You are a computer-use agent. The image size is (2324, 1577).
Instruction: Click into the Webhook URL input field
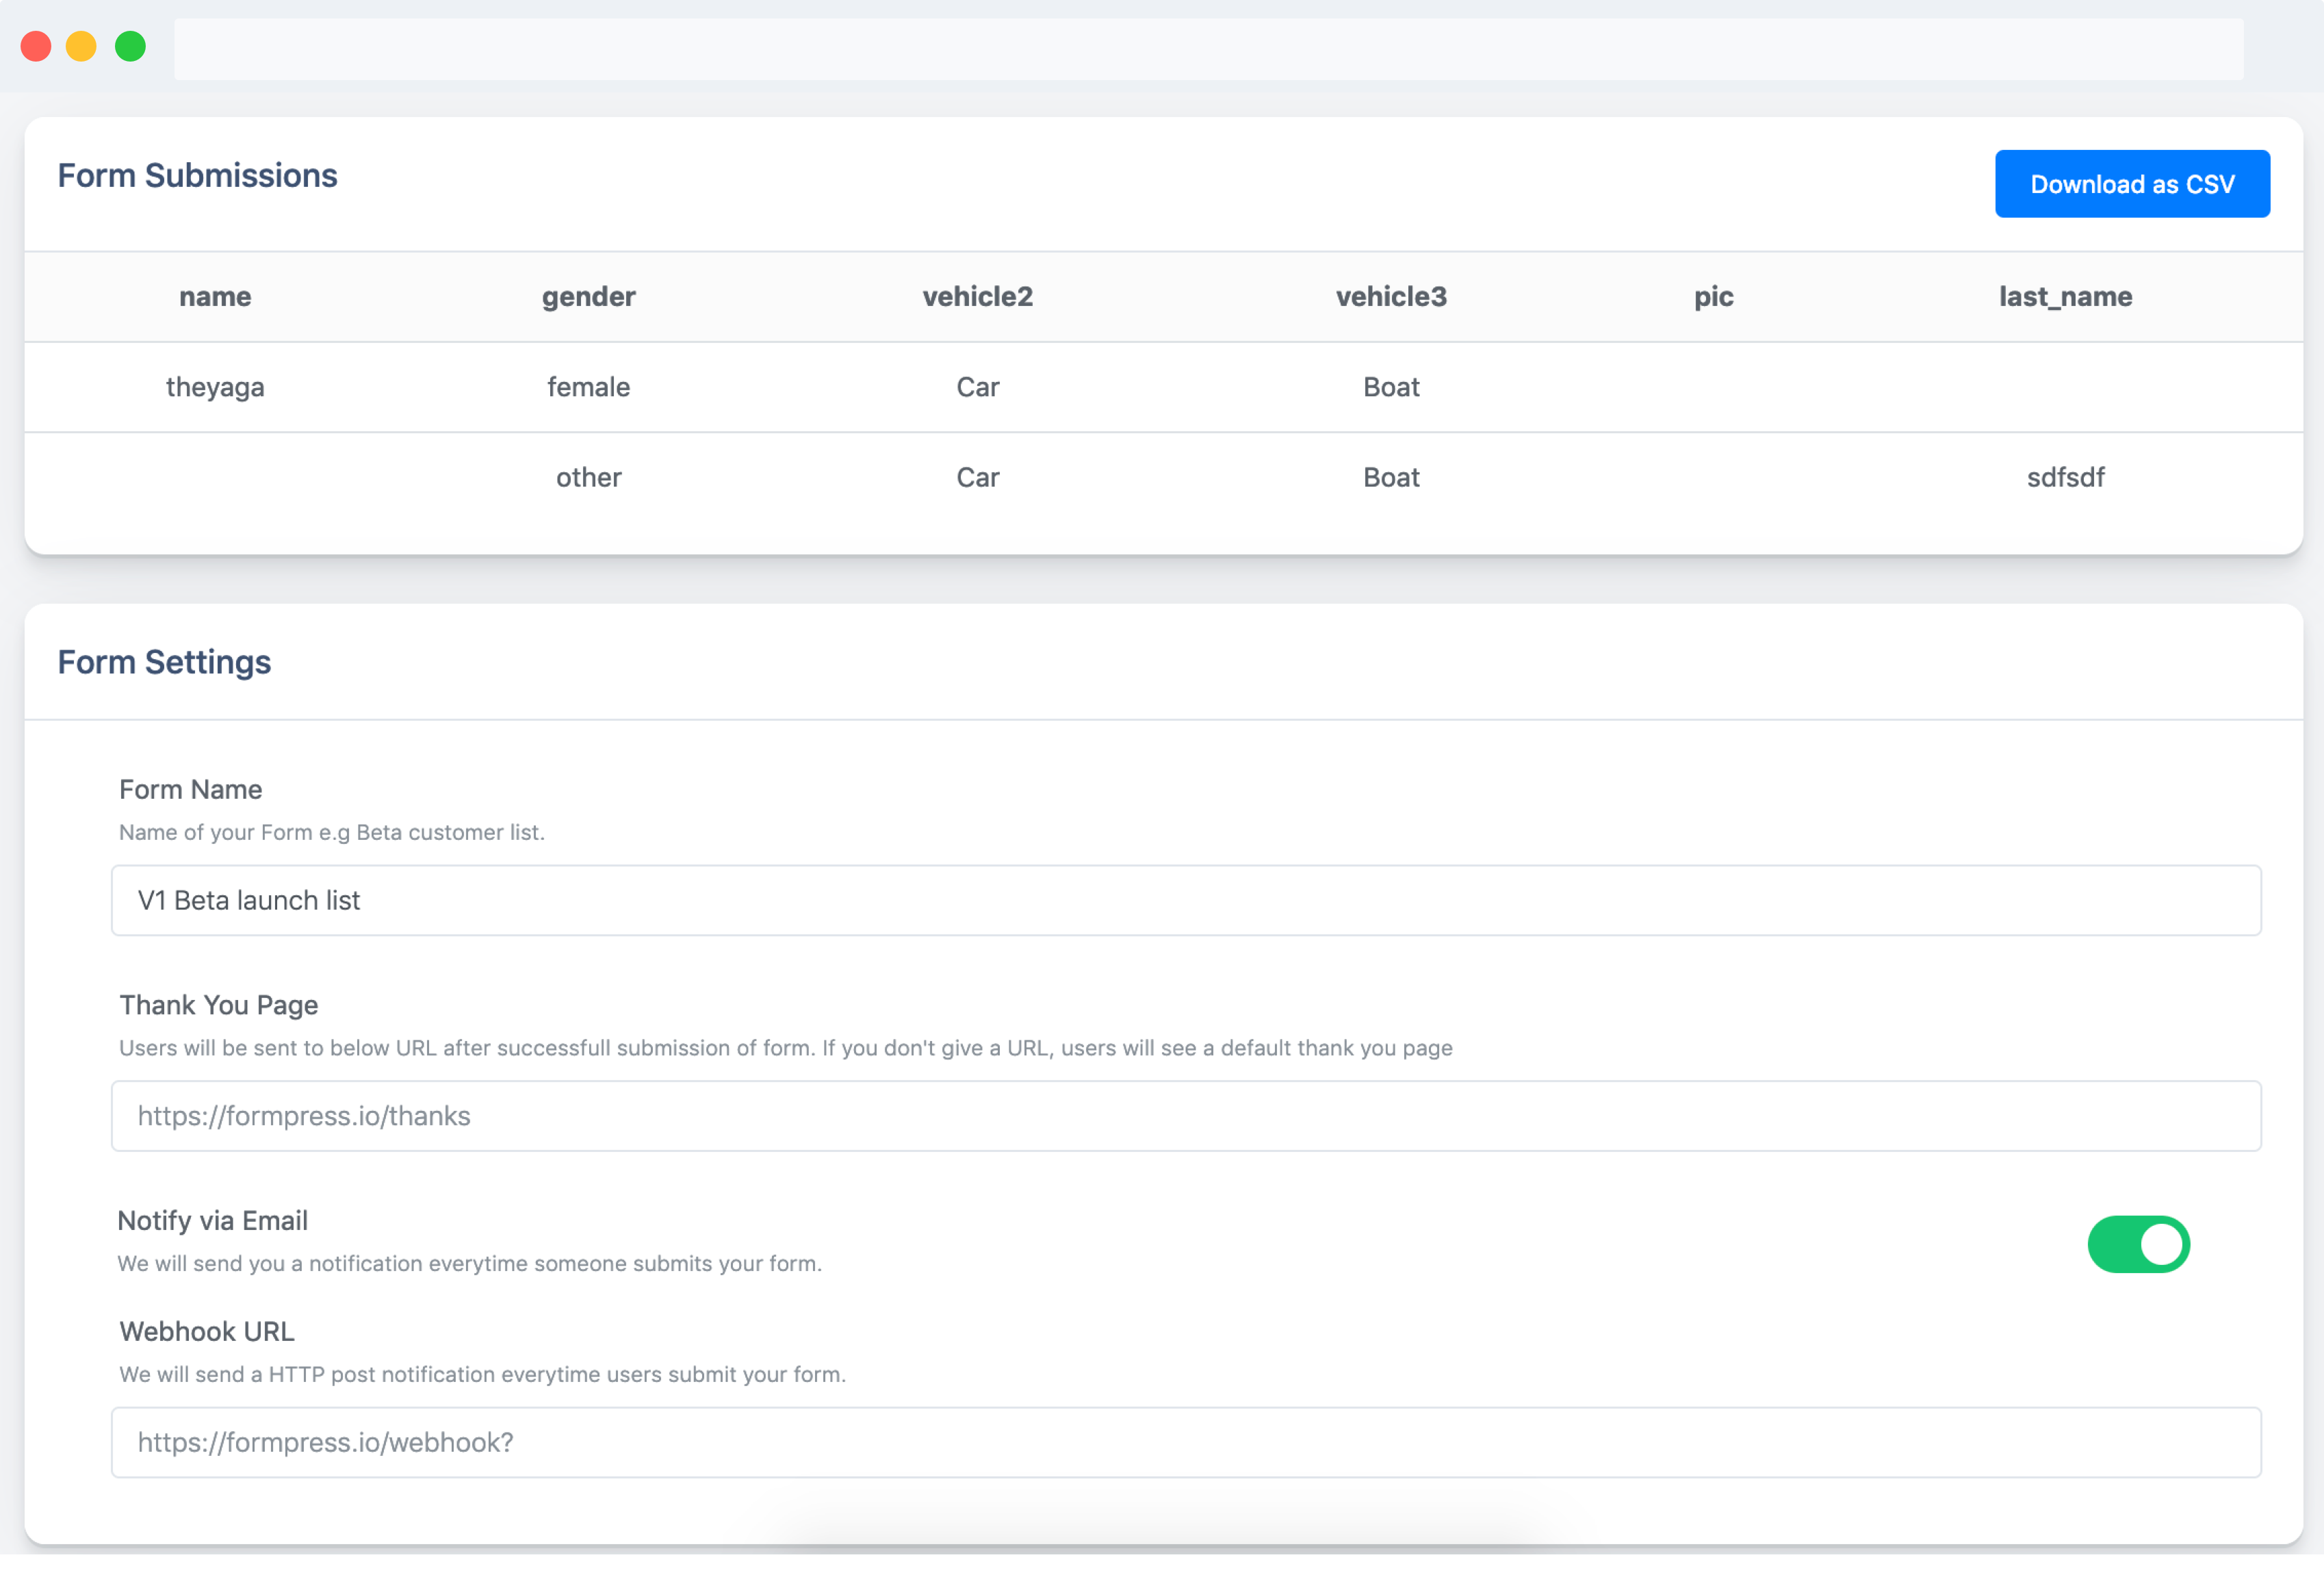point(1185,1442)
